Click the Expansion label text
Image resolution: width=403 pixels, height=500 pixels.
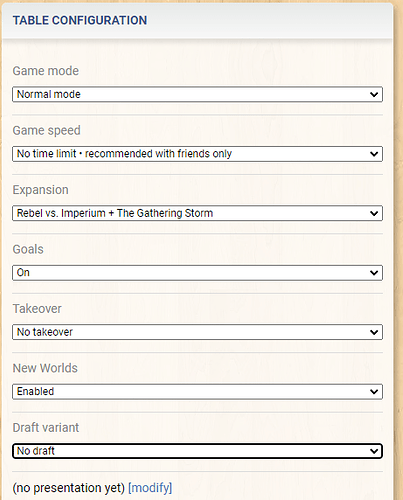click(x=41, y=190)
